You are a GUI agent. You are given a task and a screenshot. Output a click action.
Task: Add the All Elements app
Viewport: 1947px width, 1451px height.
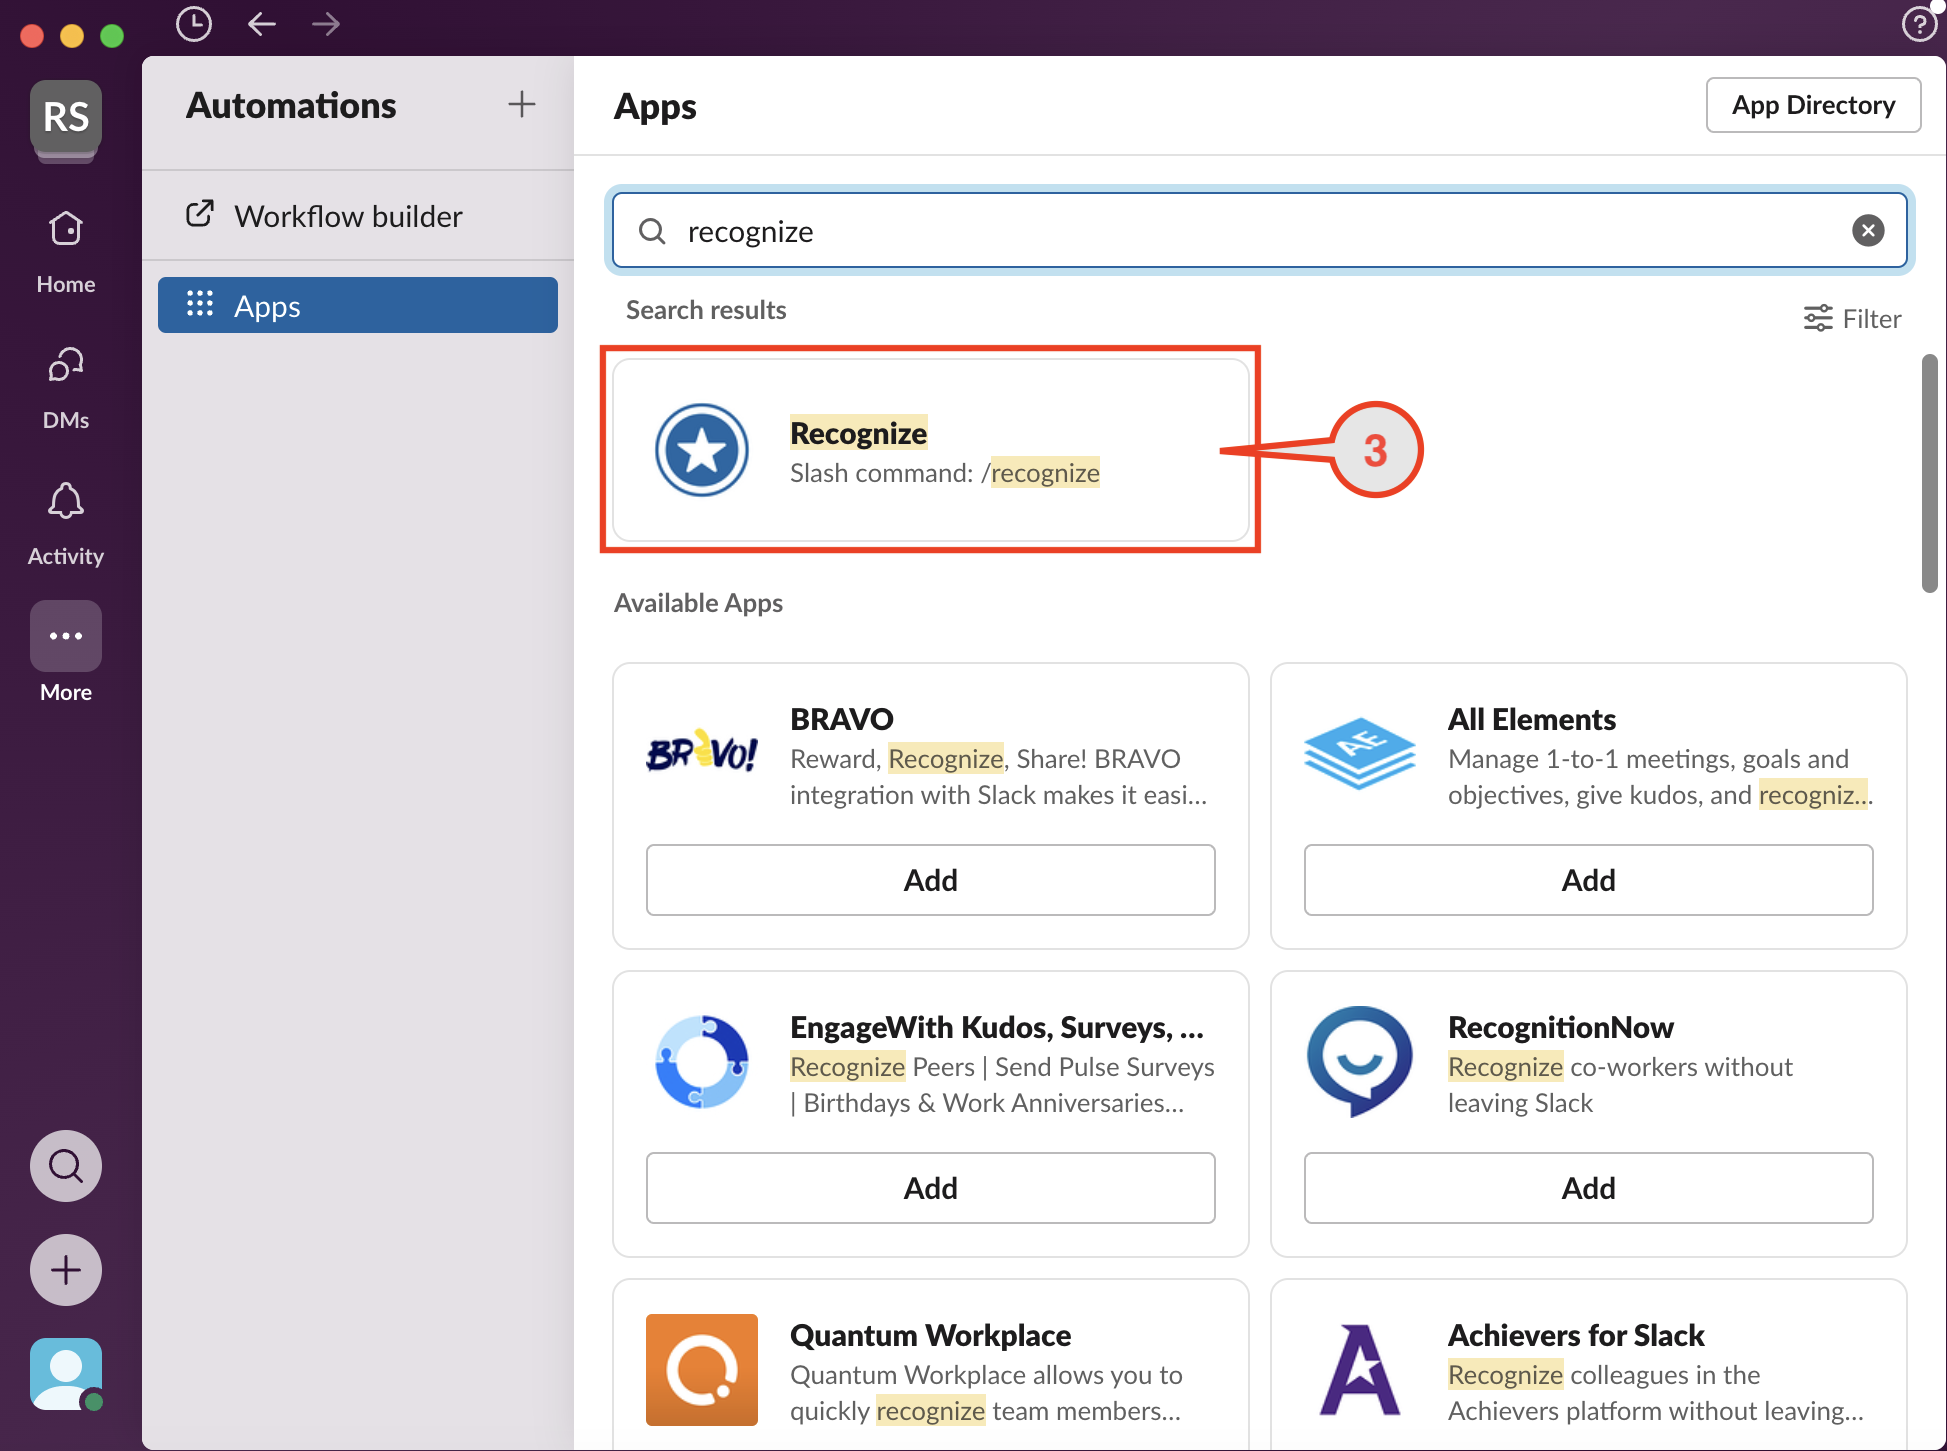1588,880
